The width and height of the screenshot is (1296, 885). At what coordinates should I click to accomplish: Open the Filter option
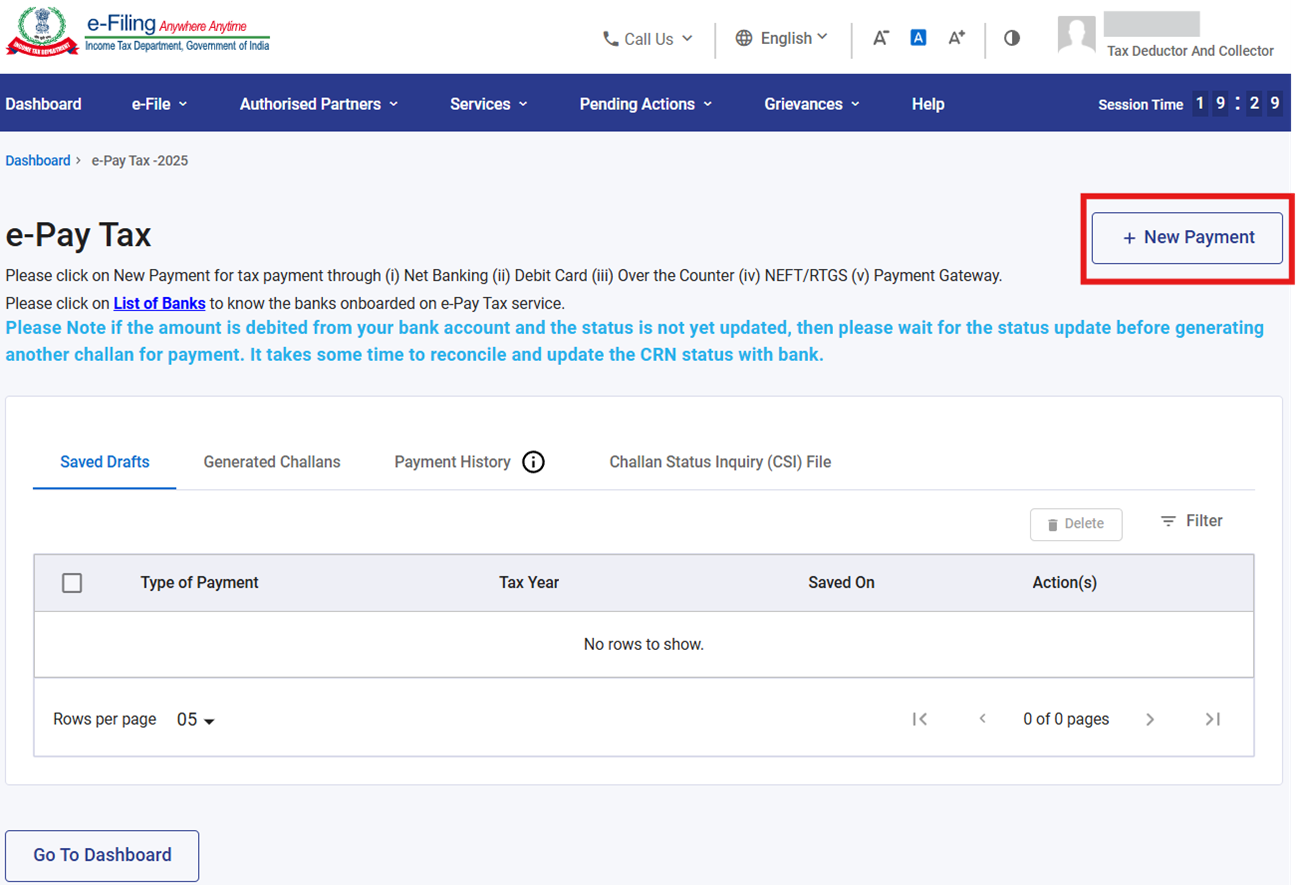(x=1191, y=521)
